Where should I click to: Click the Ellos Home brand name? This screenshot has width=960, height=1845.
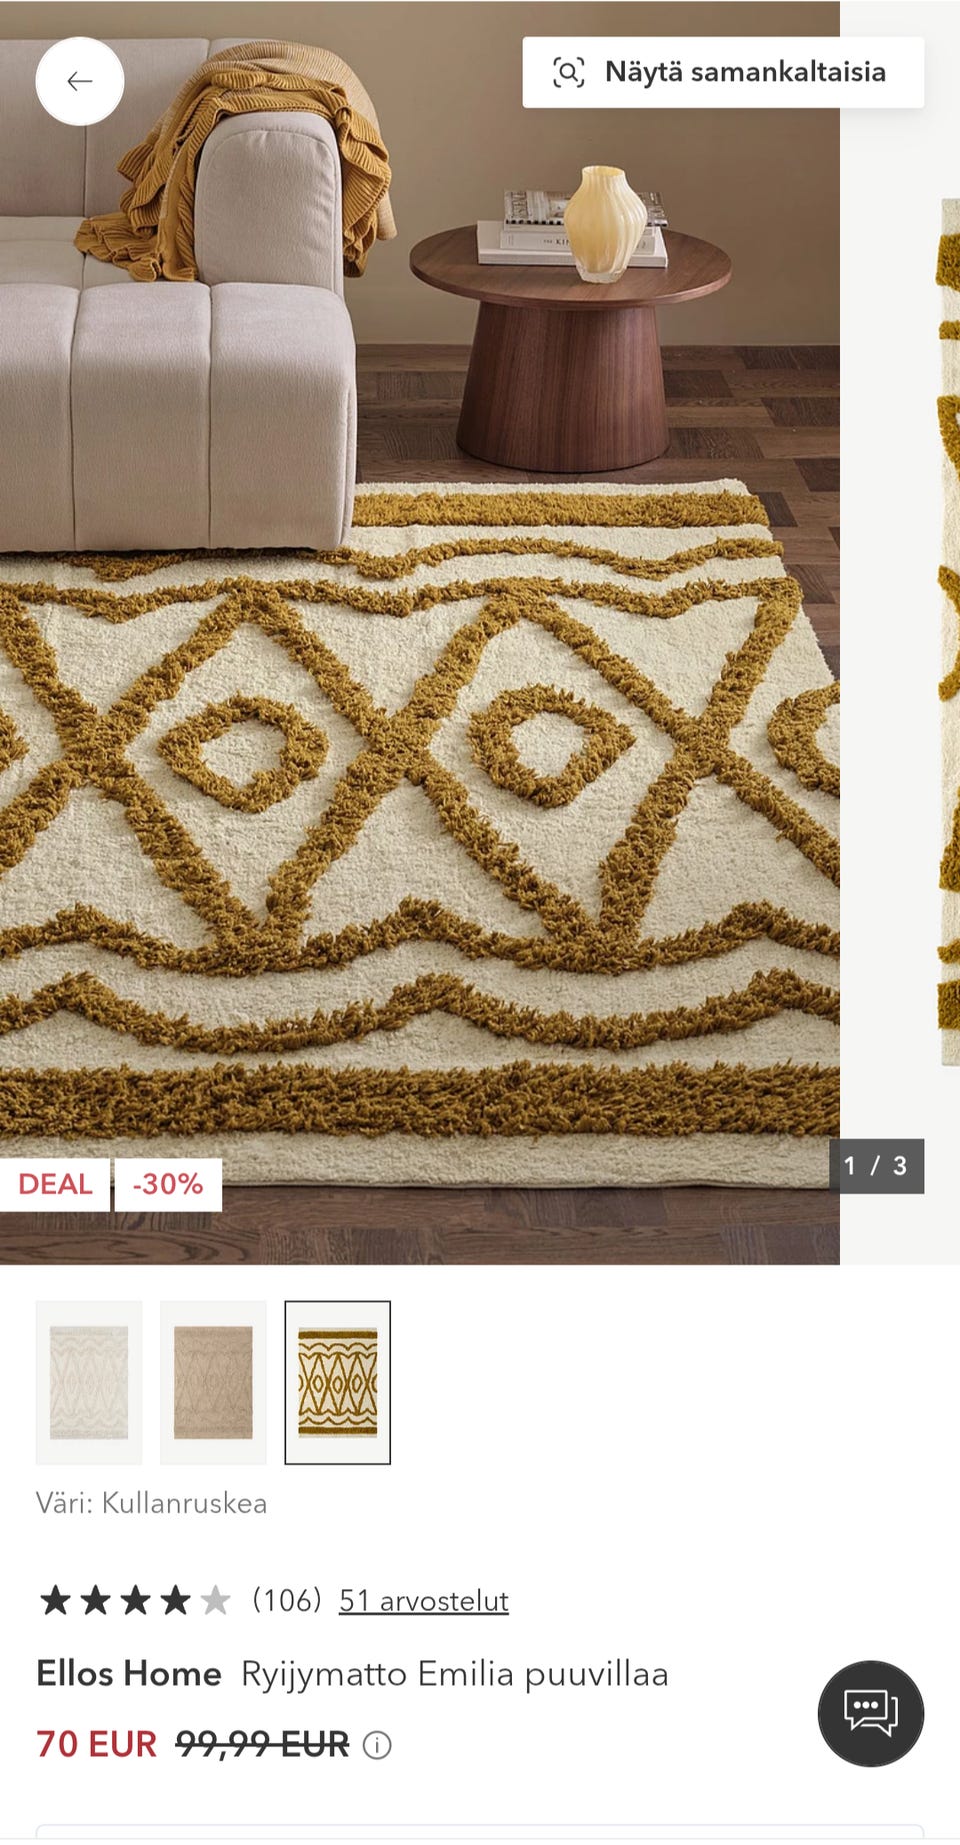(129, 1674)
